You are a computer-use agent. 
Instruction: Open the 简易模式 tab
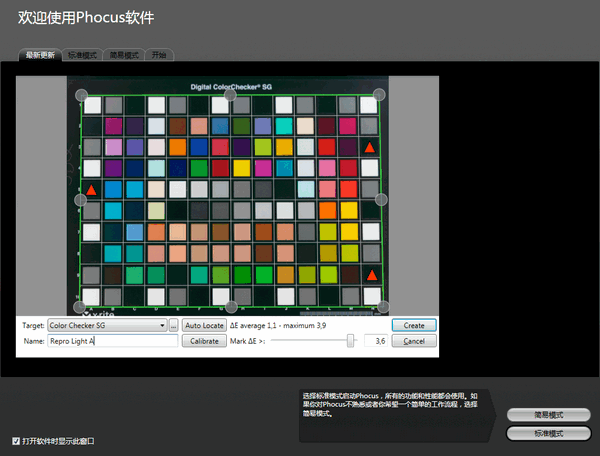[x=125, y=55]
